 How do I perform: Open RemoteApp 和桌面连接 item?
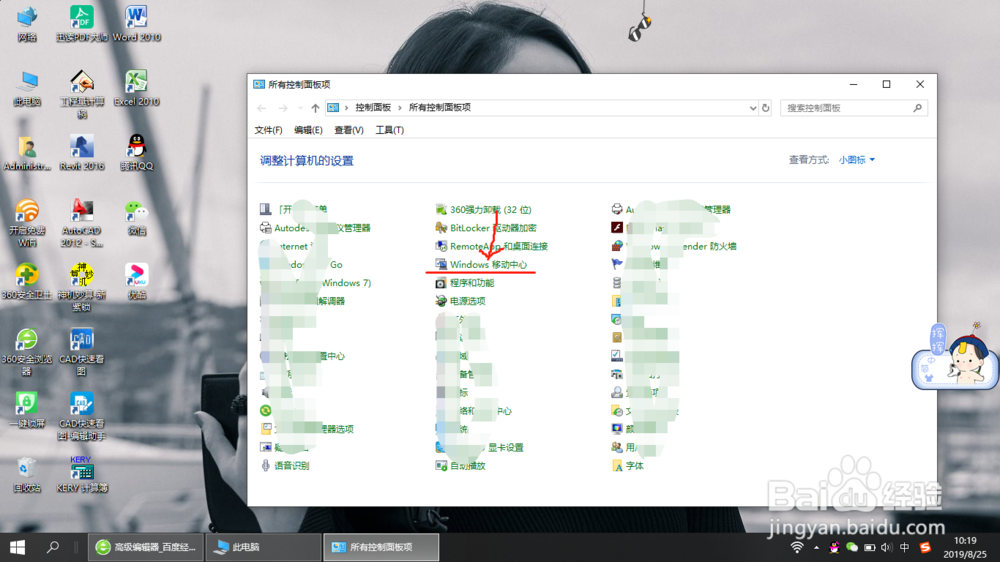tap(491, 246)
